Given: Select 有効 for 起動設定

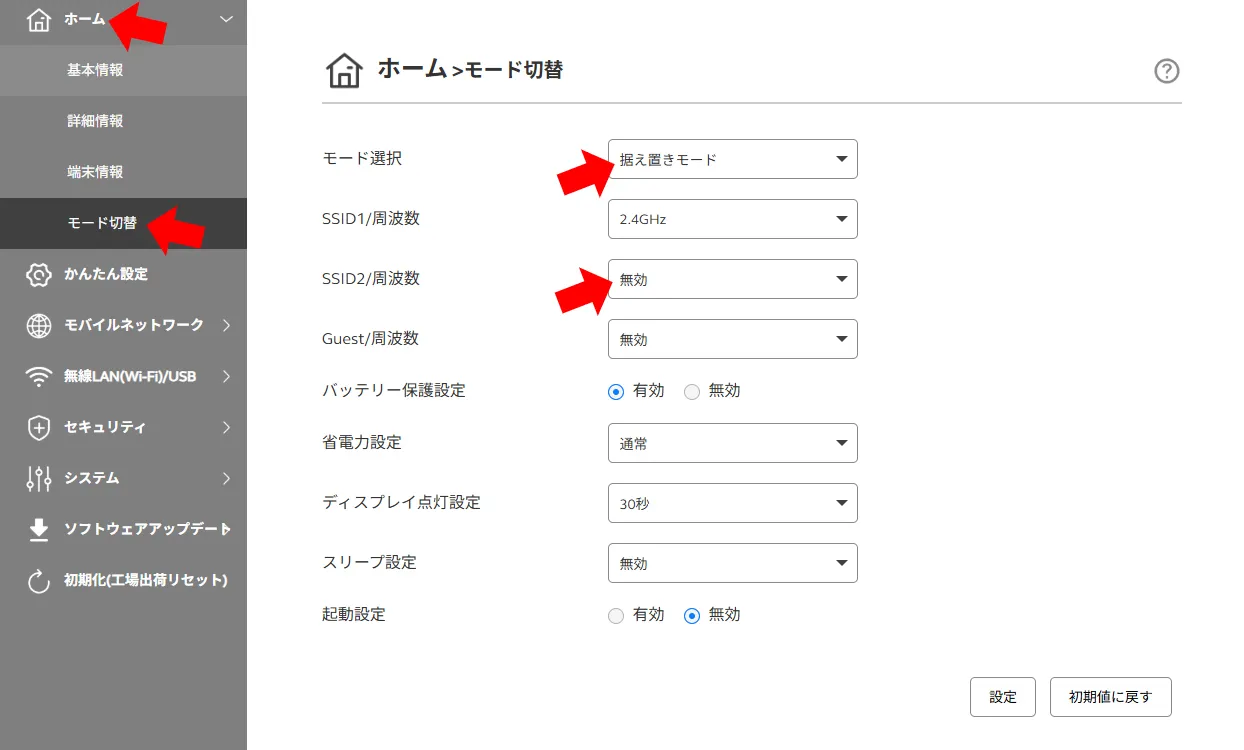Looking at the screenshot, I should pos(616,616).
